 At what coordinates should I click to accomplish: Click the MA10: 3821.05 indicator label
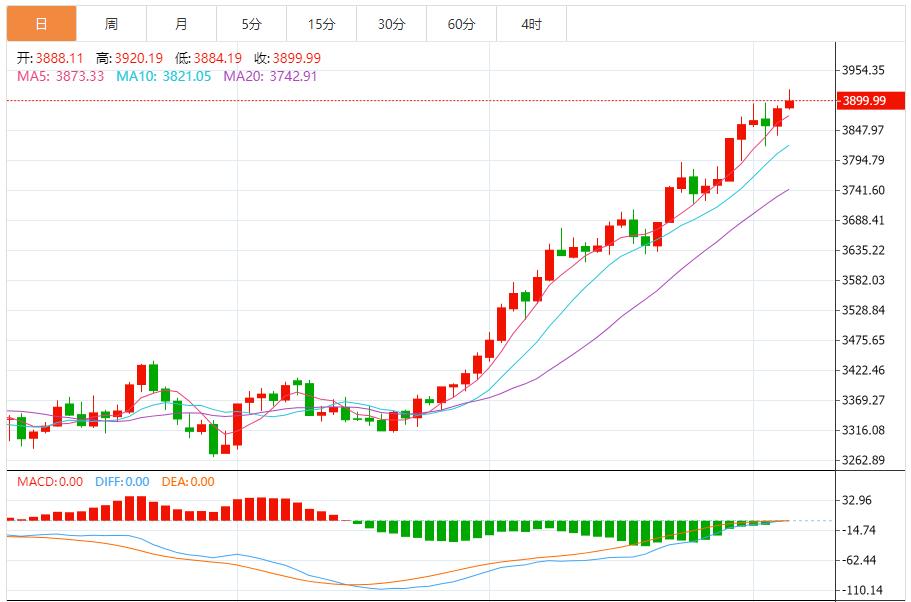coord(164,76)
